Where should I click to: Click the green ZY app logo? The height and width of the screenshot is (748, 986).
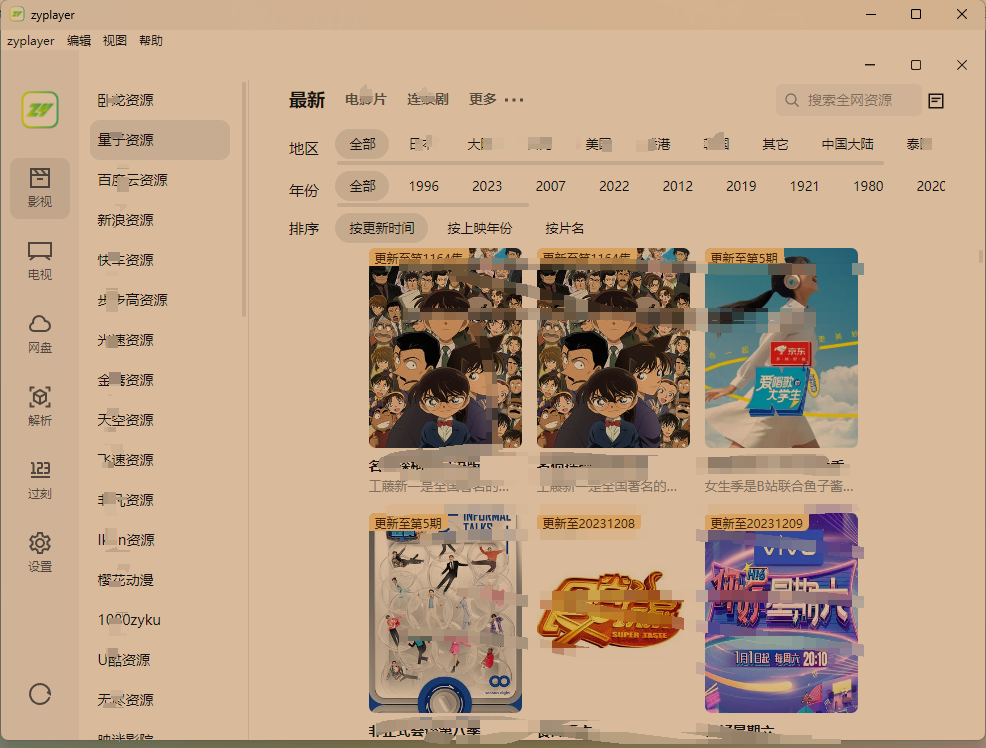40,109
